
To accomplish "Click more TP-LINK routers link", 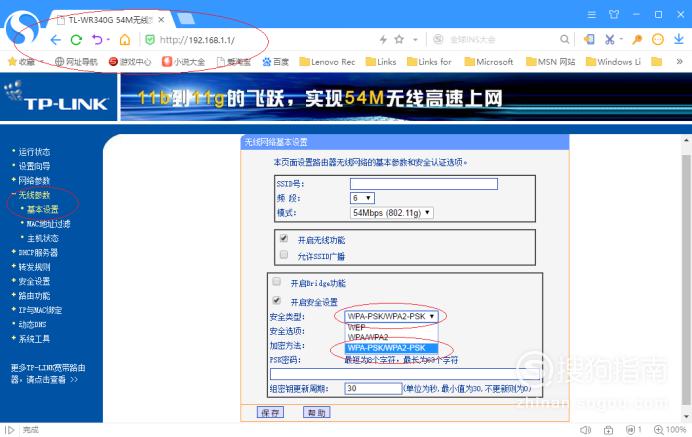I will coord(48,373).
